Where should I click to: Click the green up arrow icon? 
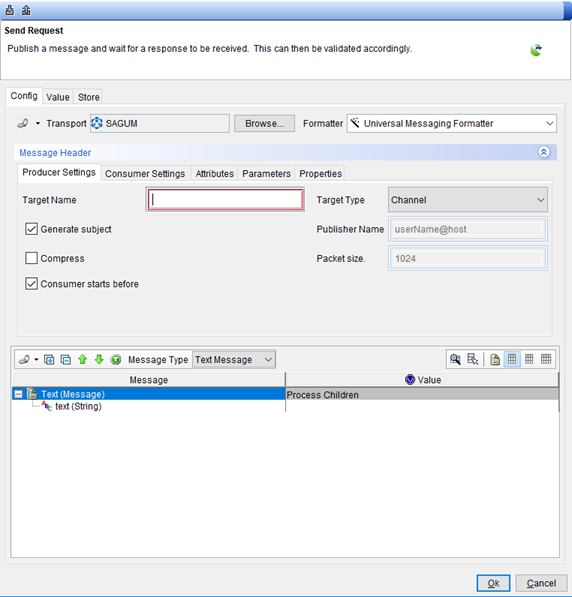tap(83, 359)
